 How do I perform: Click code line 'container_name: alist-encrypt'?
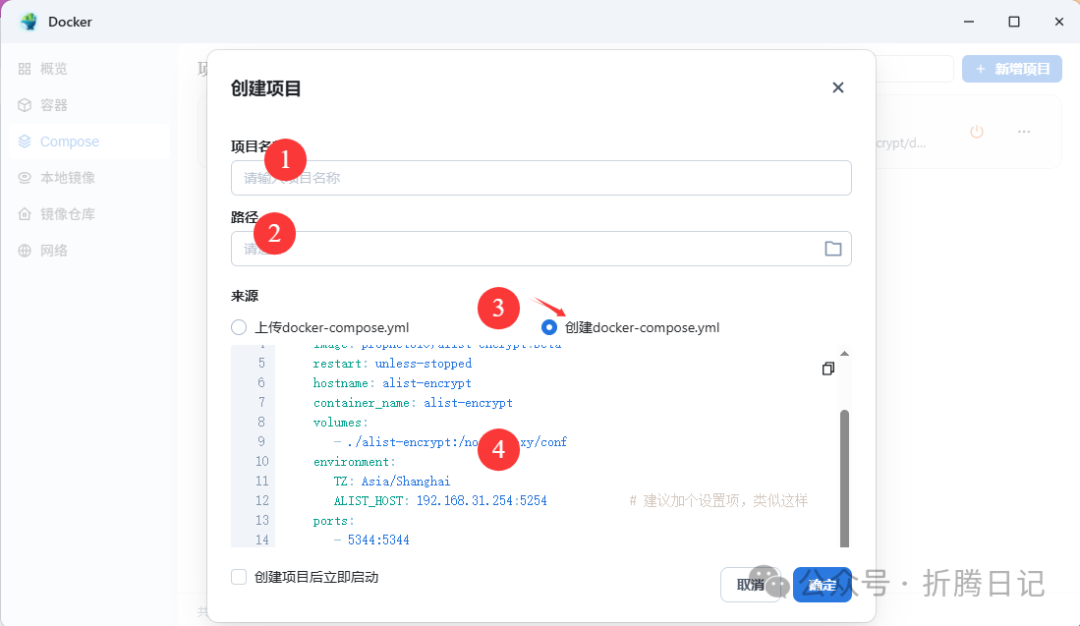[413, 403]
